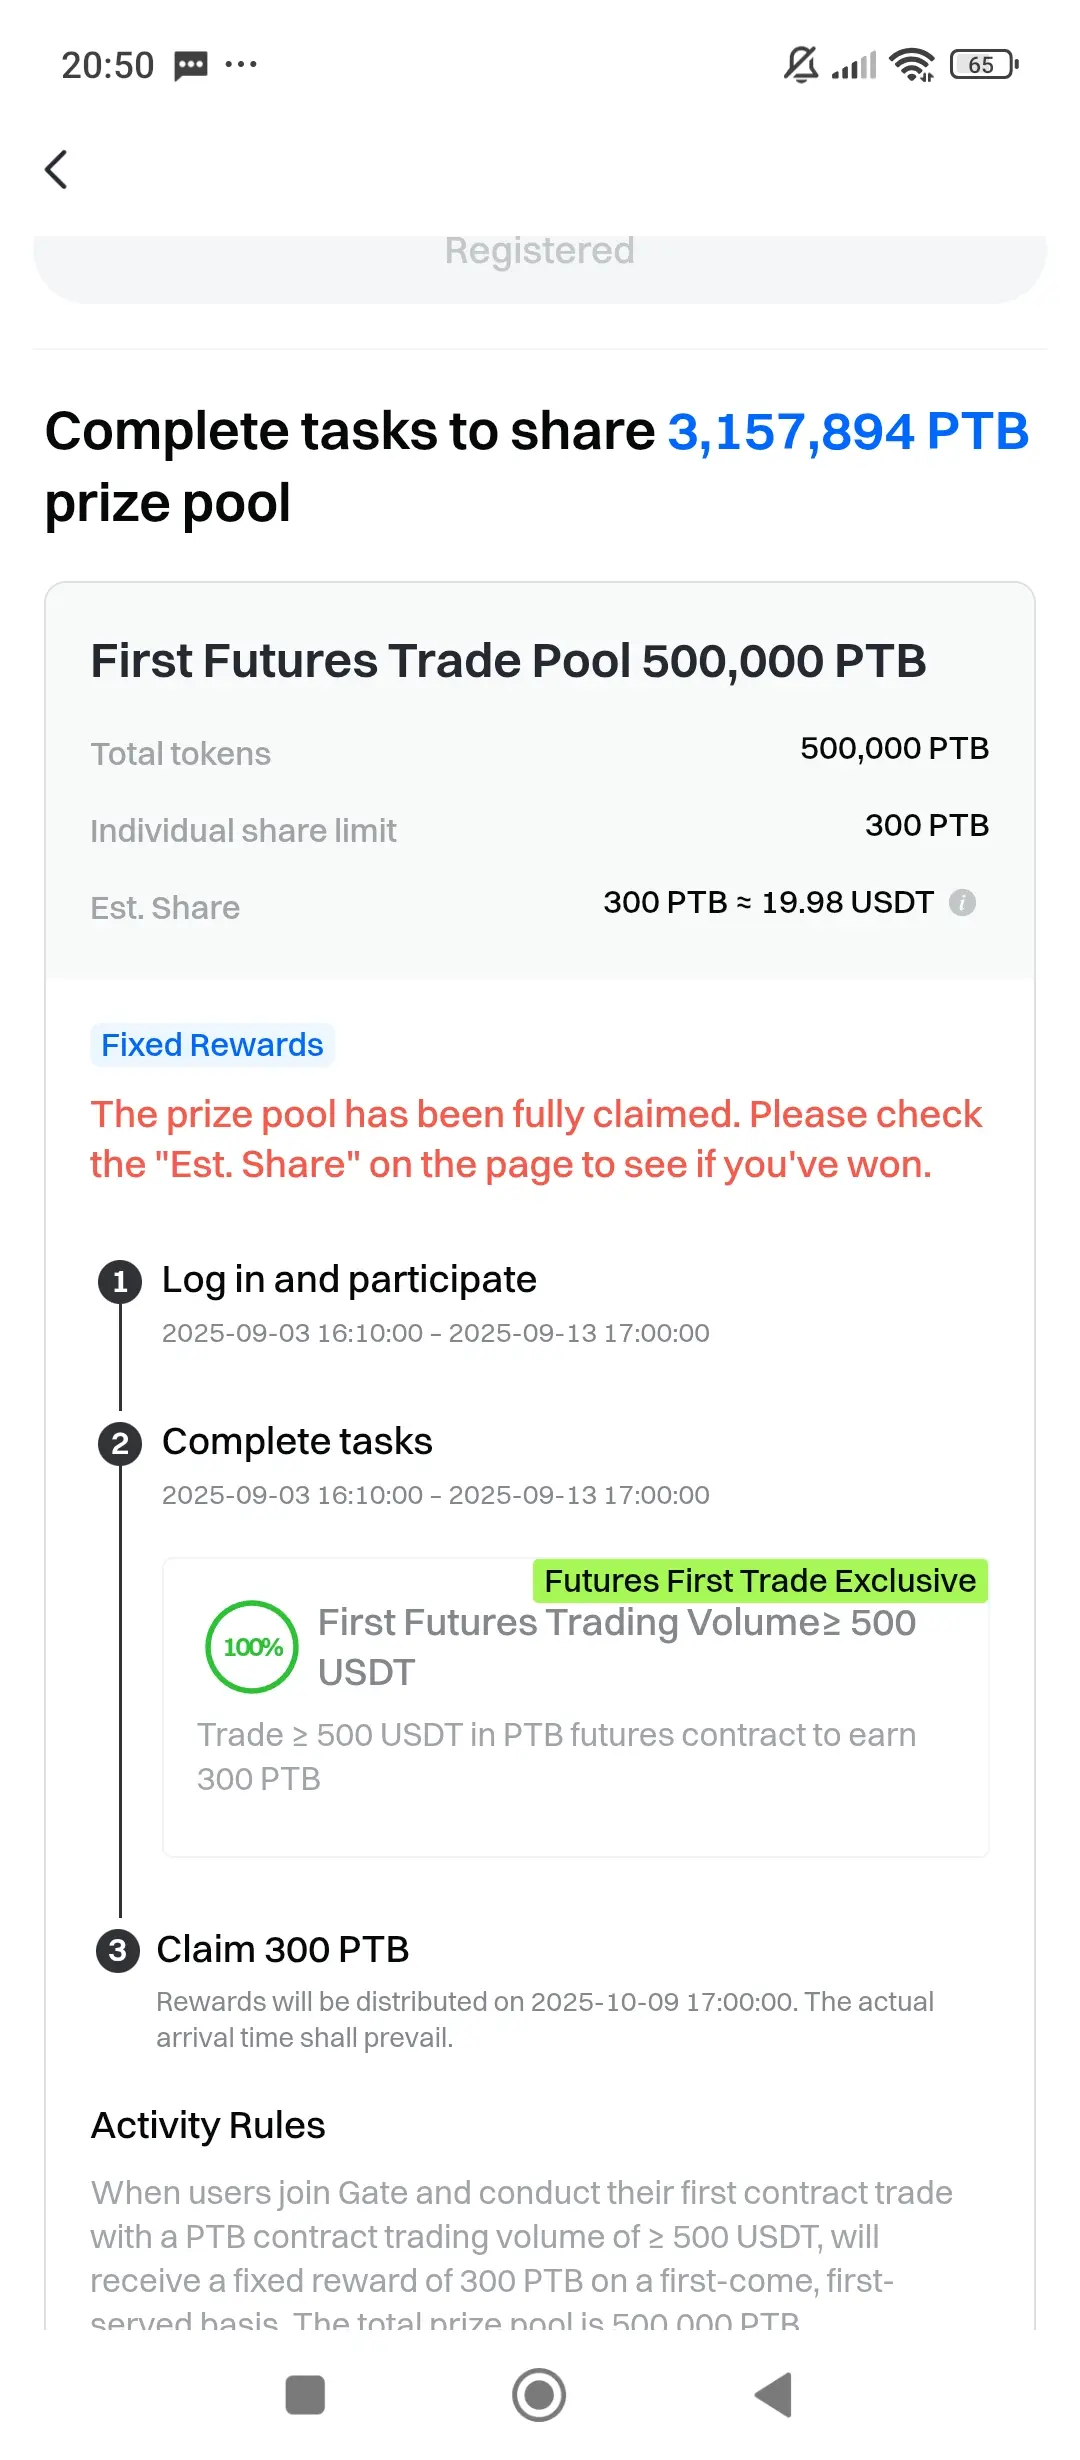Viewport: 1080px width, 2460px height.
Task: Tap the back arrow at top left
Action: point(56,169)
